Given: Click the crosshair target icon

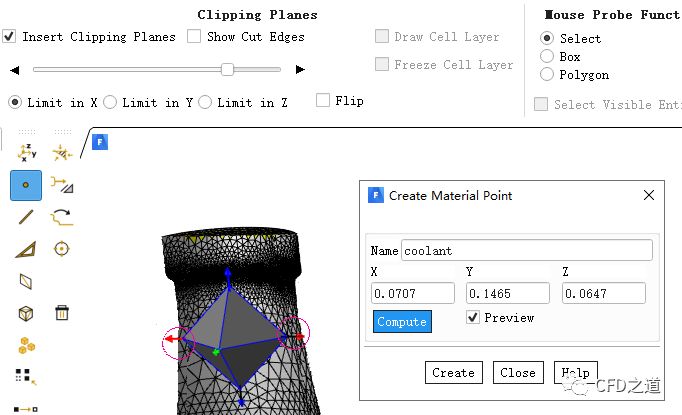Looking at the screenshot, I should coord(61,249).
